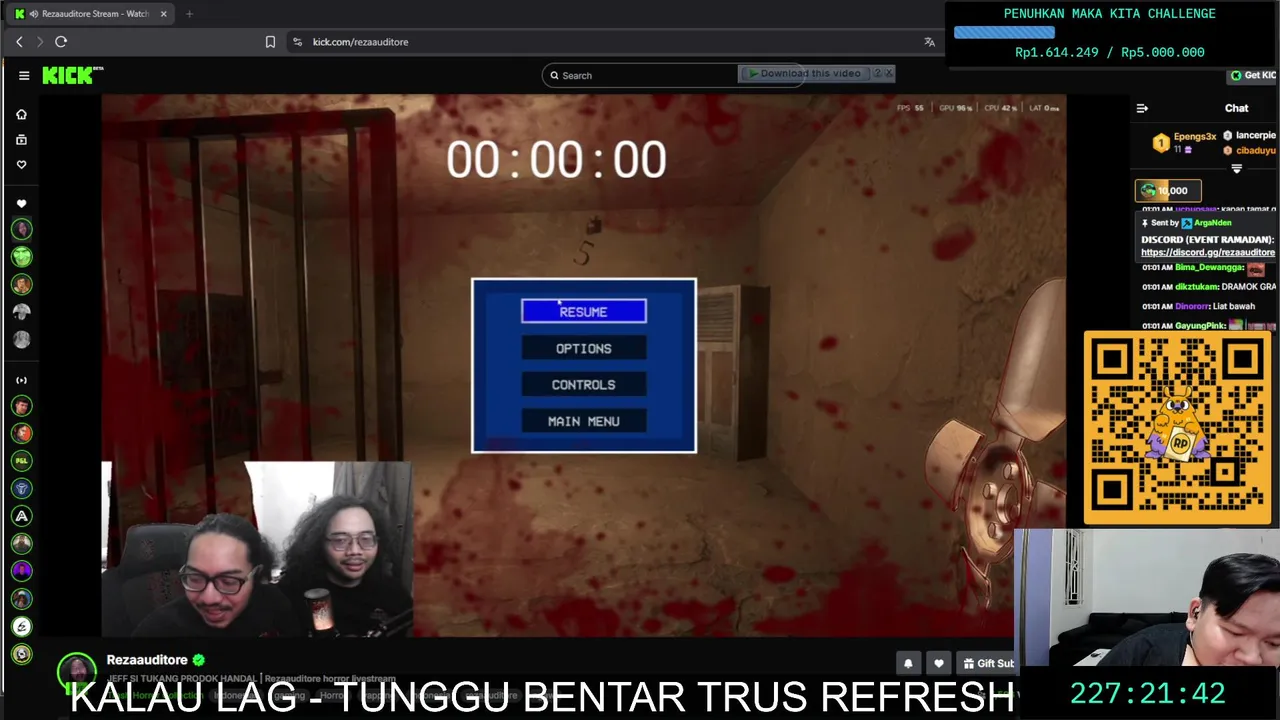Open top gifter Epengs3x profile
Image resolution: width=1280 pixels, height=720 pixels.
click(1194, 136)
